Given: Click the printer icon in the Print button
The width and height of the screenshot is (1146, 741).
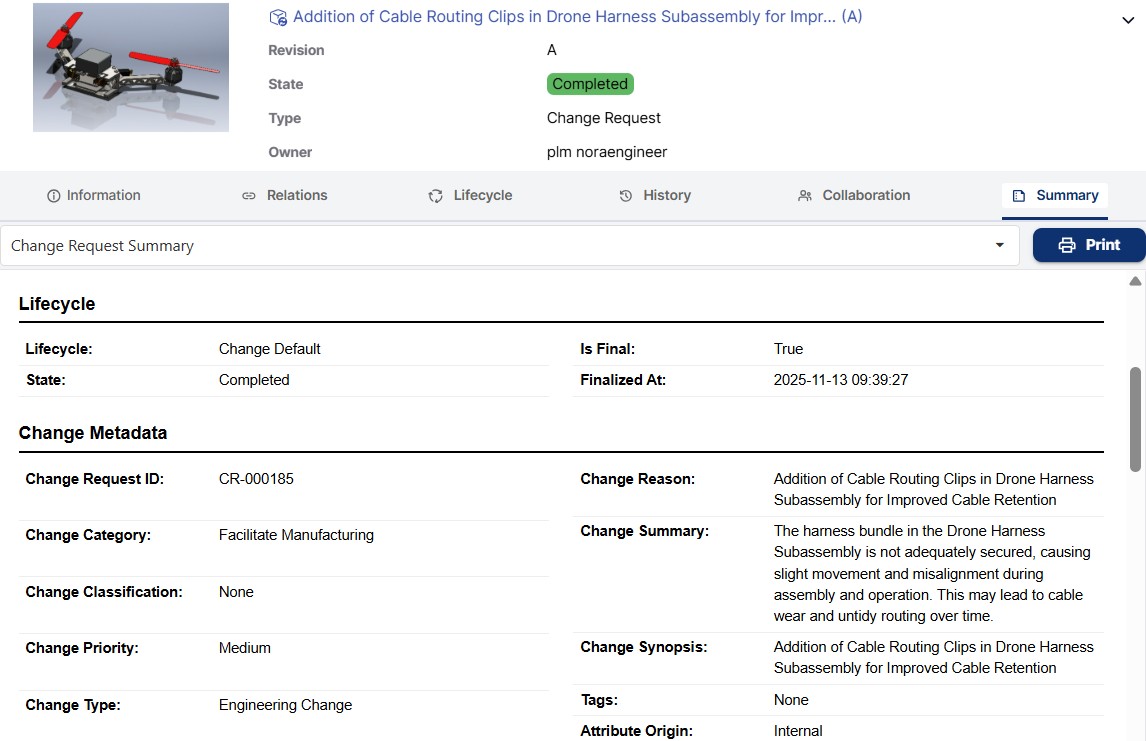Looking at the screenshot, I should click(x=1067, y=245).
